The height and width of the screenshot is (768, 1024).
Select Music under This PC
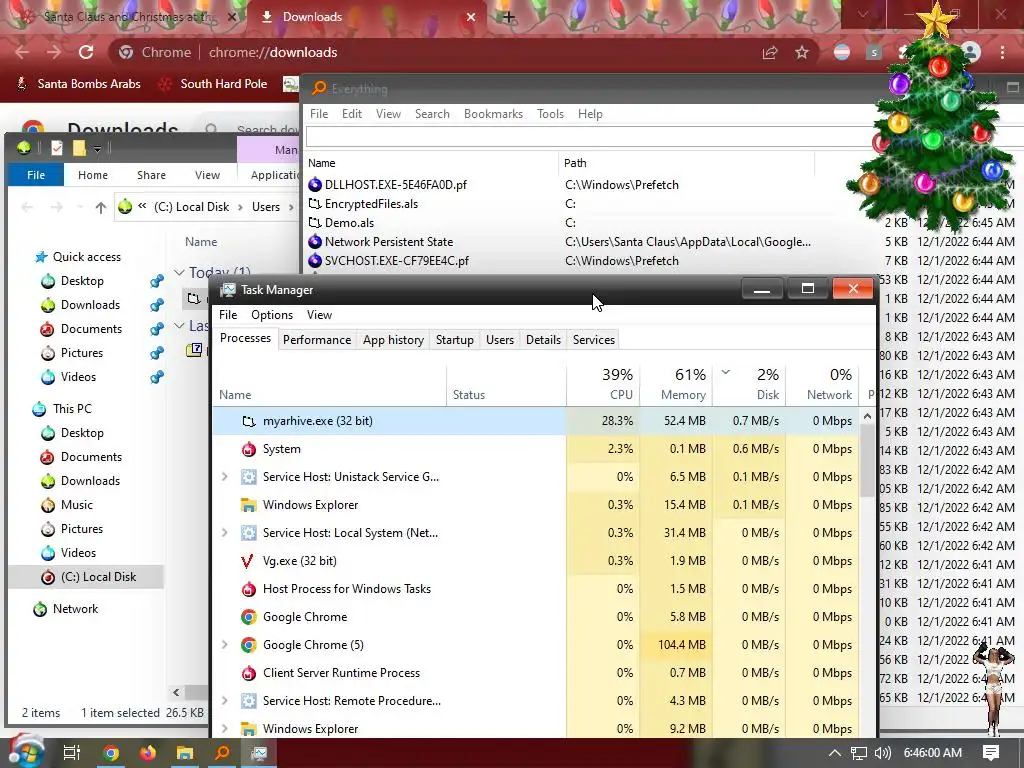[76, 505]
